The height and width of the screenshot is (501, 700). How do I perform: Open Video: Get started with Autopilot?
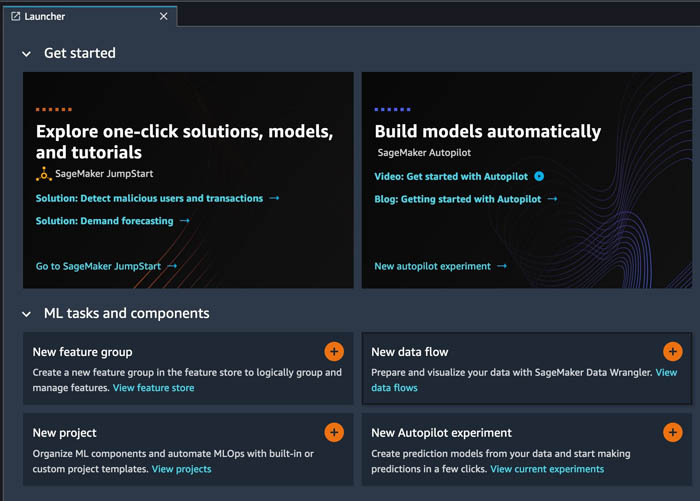(x=451, y=176)
